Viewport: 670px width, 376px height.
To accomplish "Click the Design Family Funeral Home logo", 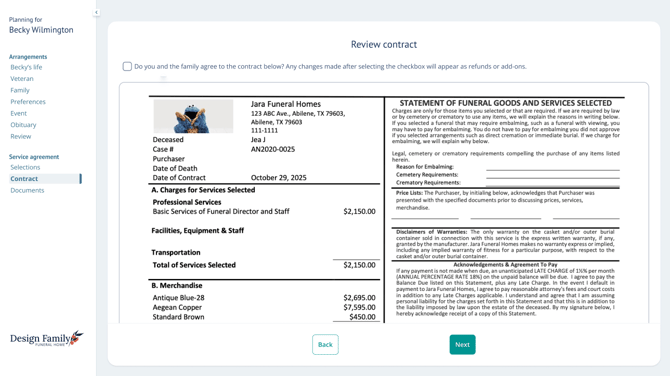I will (47, 338).
